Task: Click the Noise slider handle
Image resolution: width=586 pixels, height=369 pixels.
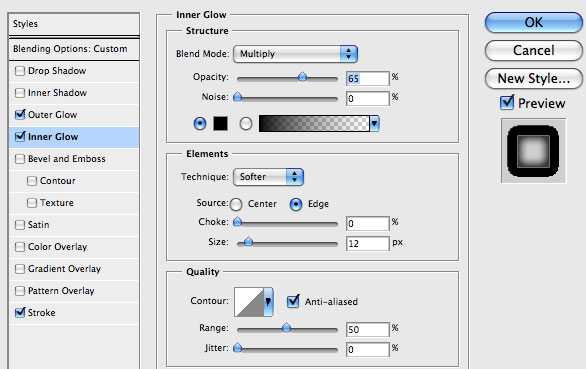Action: point(237,97)
